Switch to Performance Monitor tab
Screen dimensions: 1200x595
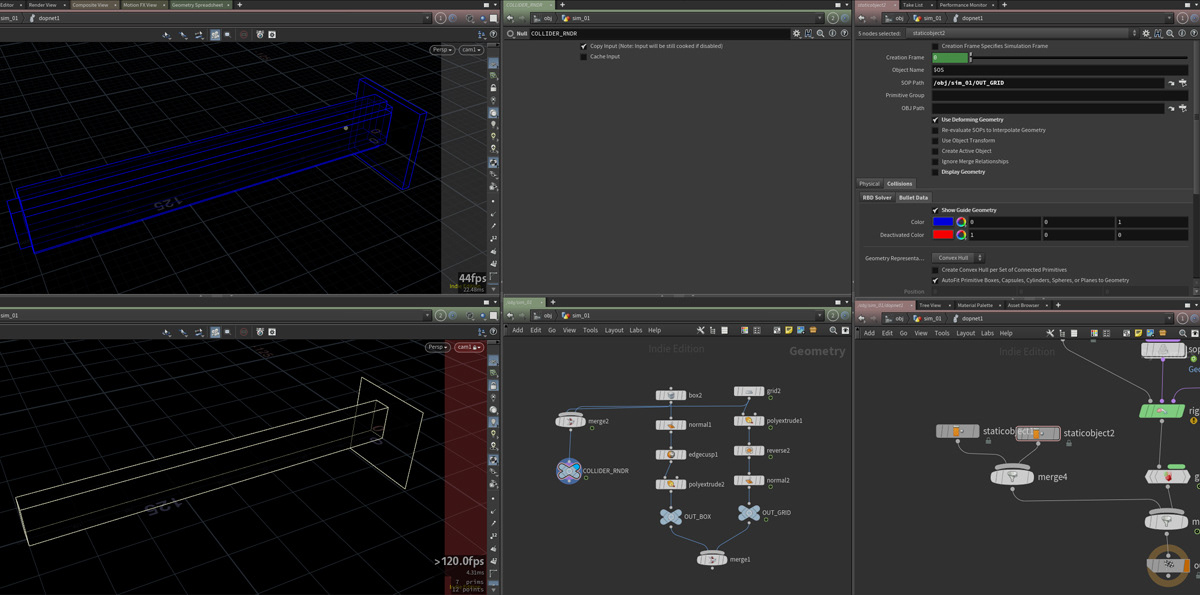[963, 5]
